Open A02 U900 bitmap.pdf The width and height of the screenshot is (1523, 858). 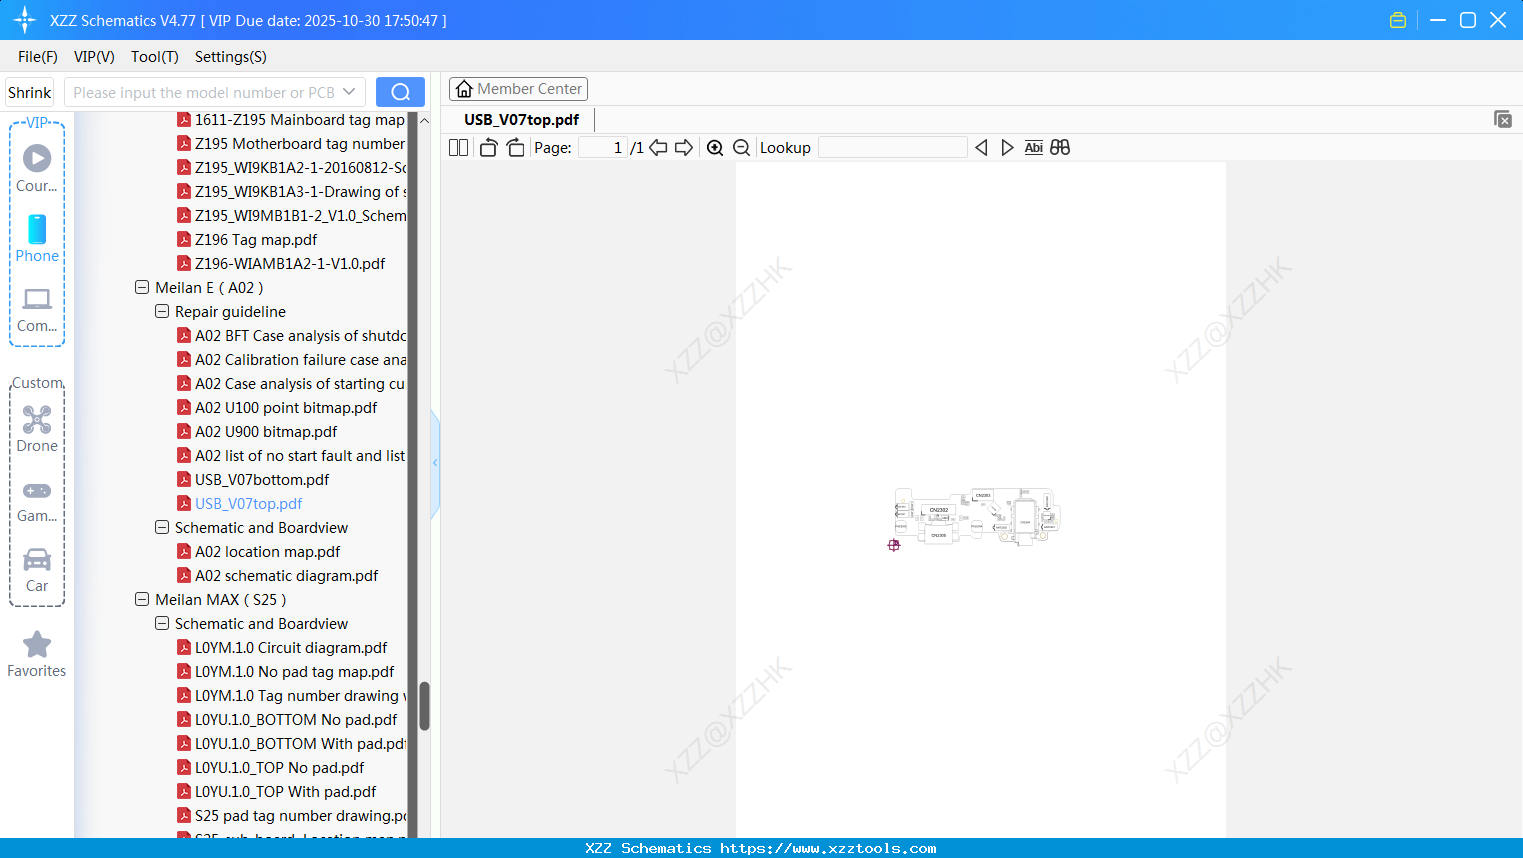click(266, 432)
